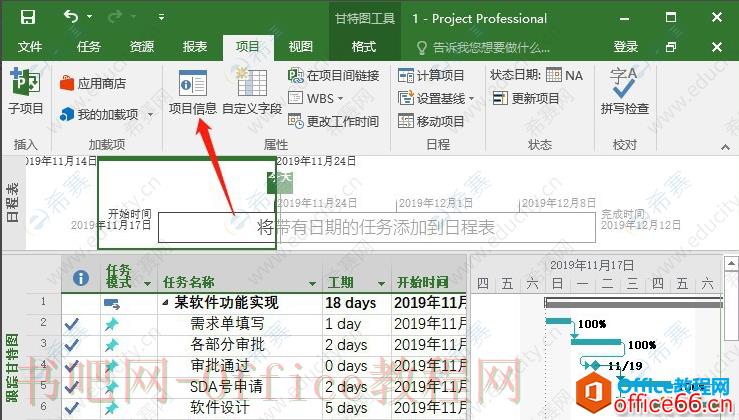Screen dimensions: 739x420
Task: Open the 任务名称 column filter dropdown
Action: tap(312, 283)
